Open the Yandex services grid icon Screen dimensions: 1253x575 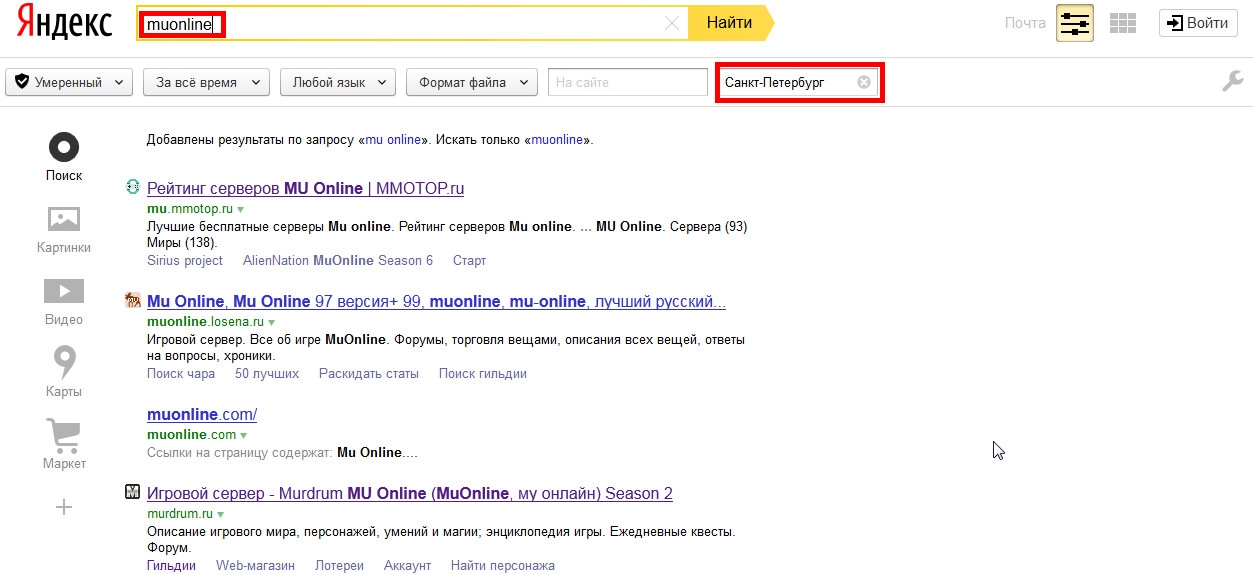[x=1123, y=23]
